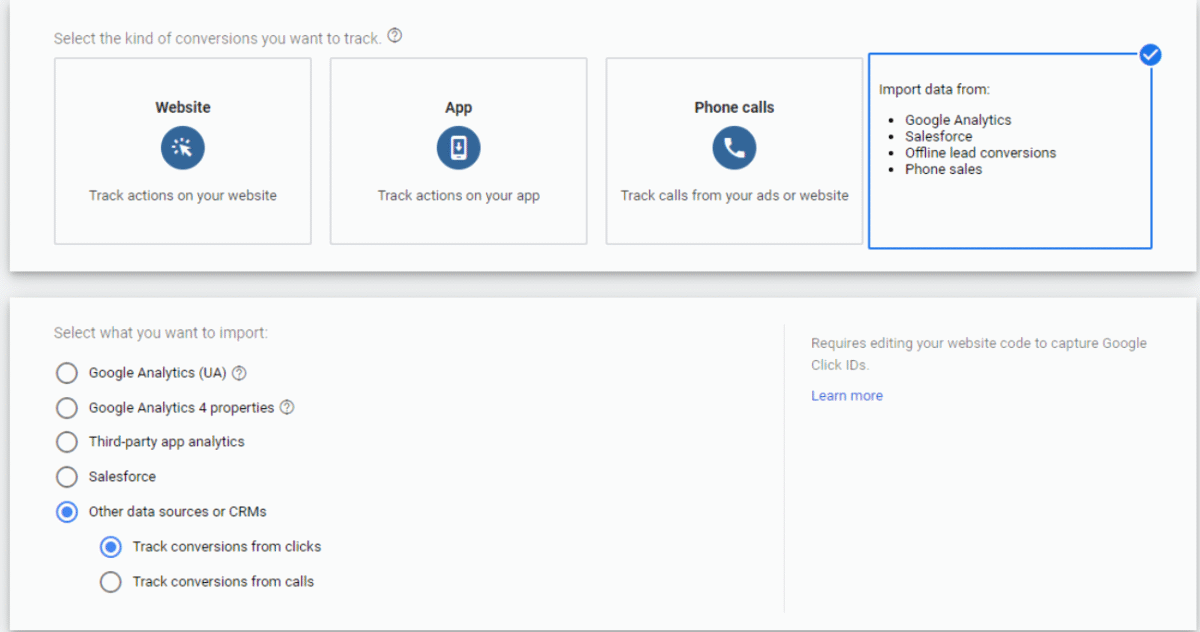1200x632 pixels.
Task: Select Track conversions from calls
Action: tap(111, 582)
